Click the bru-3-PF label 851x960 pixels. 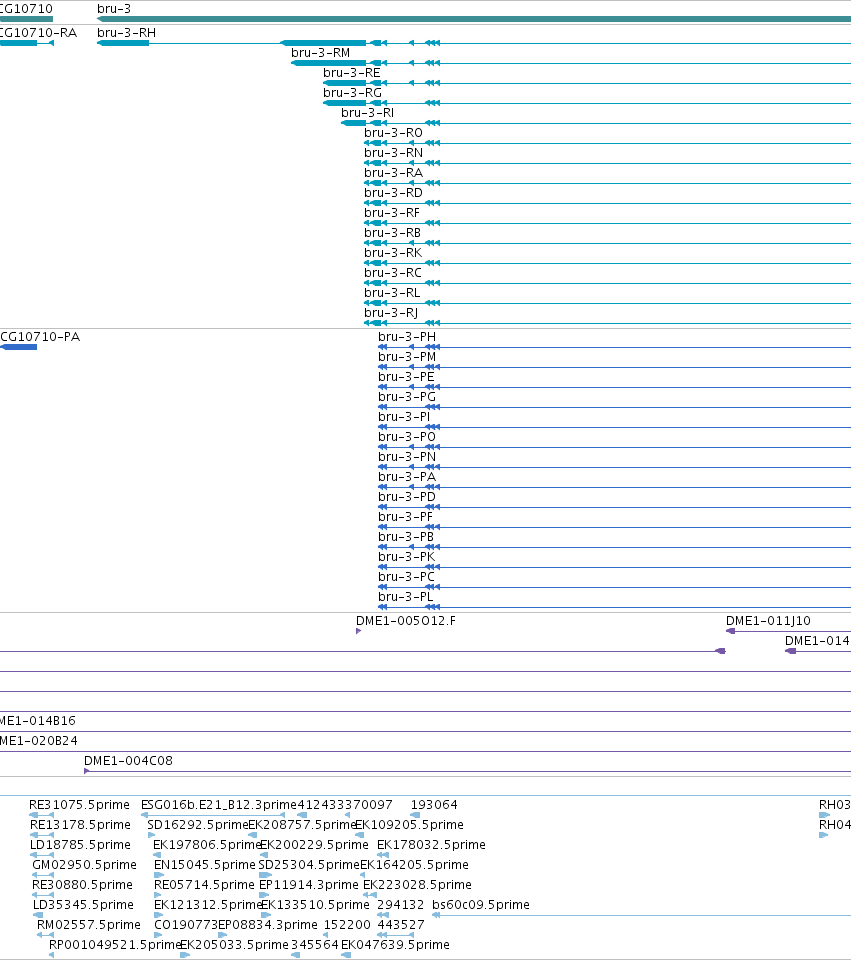[x=405, y=517]
